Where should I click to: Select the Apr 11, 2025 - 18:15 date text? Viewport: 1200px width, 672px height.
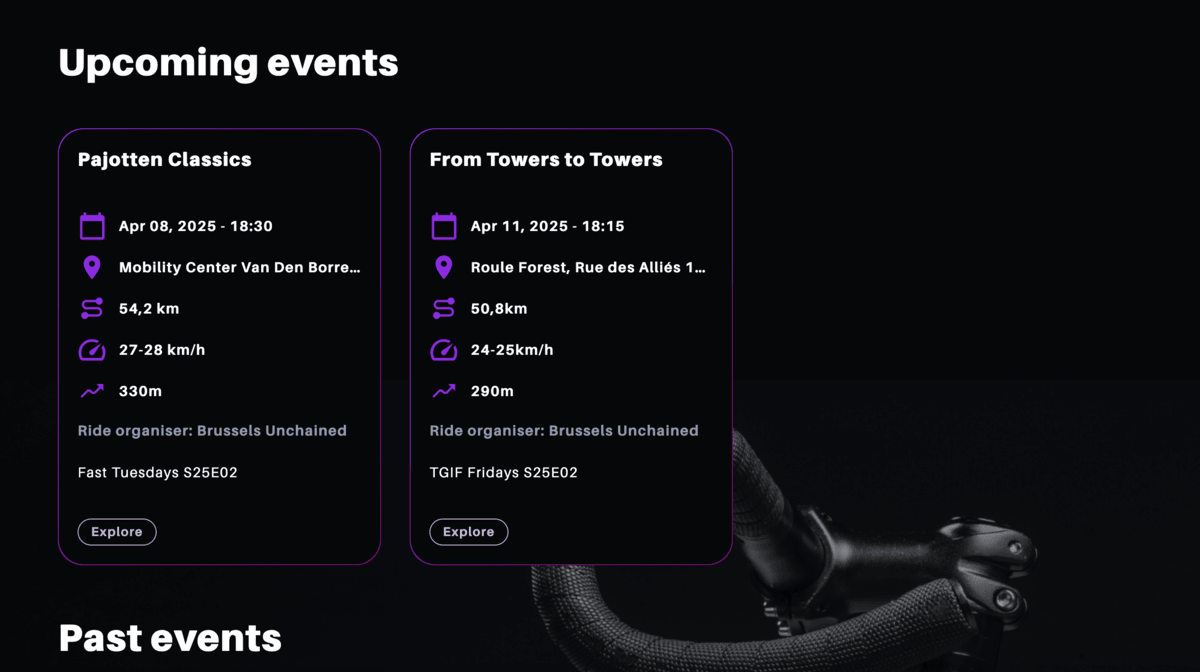pyautogui.click(x=548, y=226)
